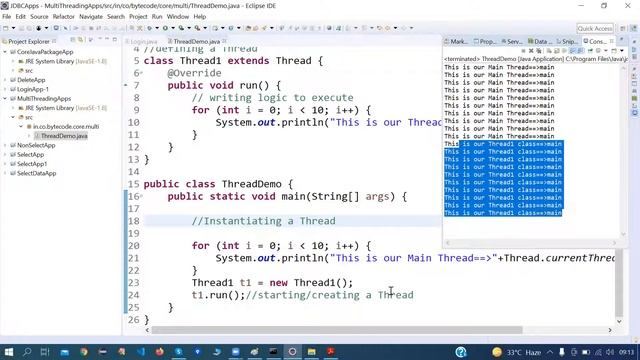Click the Clear Console icon

[549, 51]
